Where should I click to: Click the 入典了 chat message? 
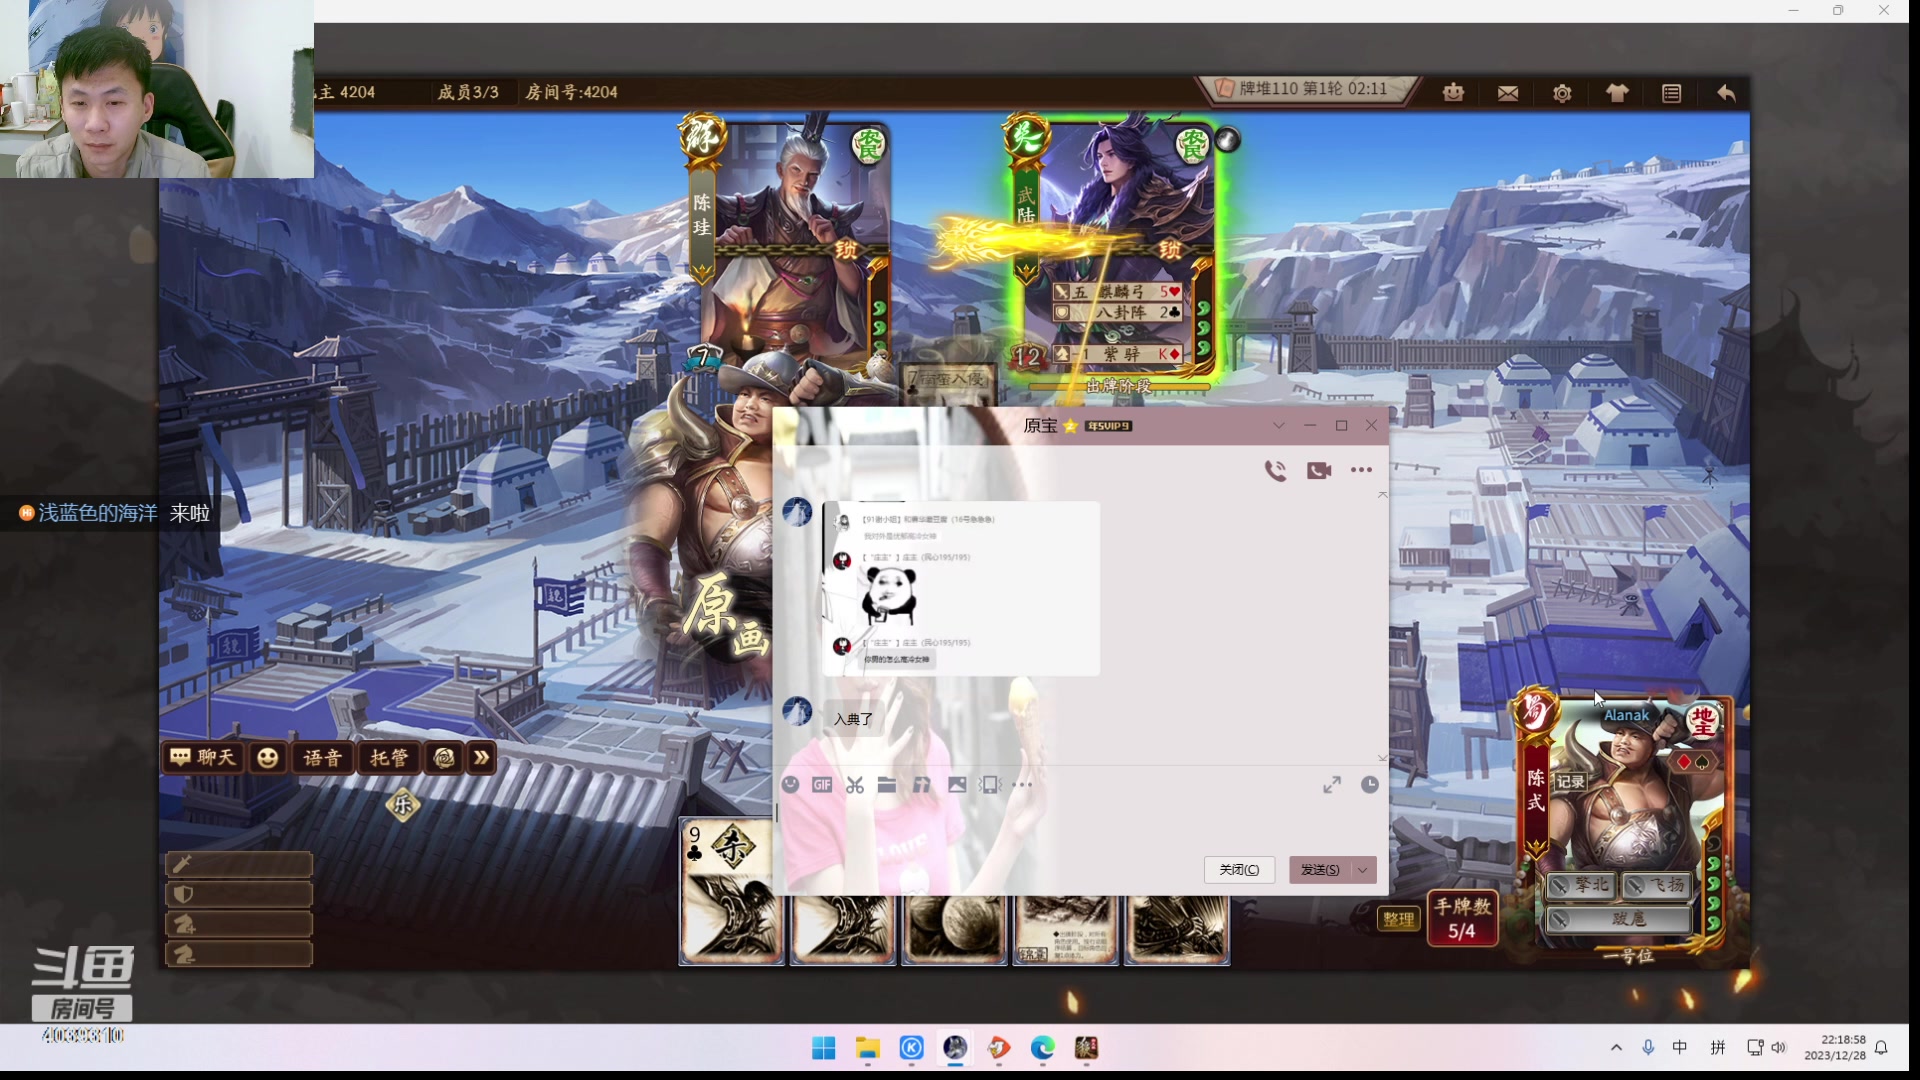pyautogui.click(x=853, y=719)
